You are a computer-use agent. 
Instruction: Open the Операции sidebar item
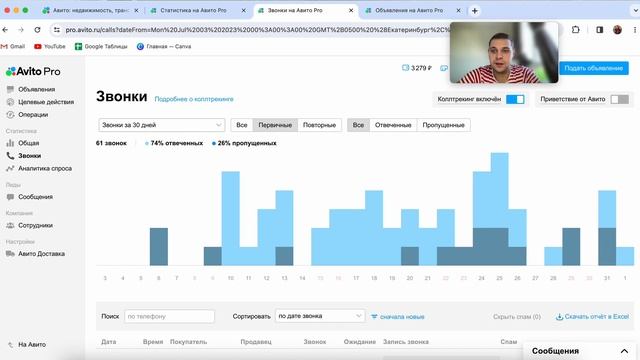click(x=33, y=115)
